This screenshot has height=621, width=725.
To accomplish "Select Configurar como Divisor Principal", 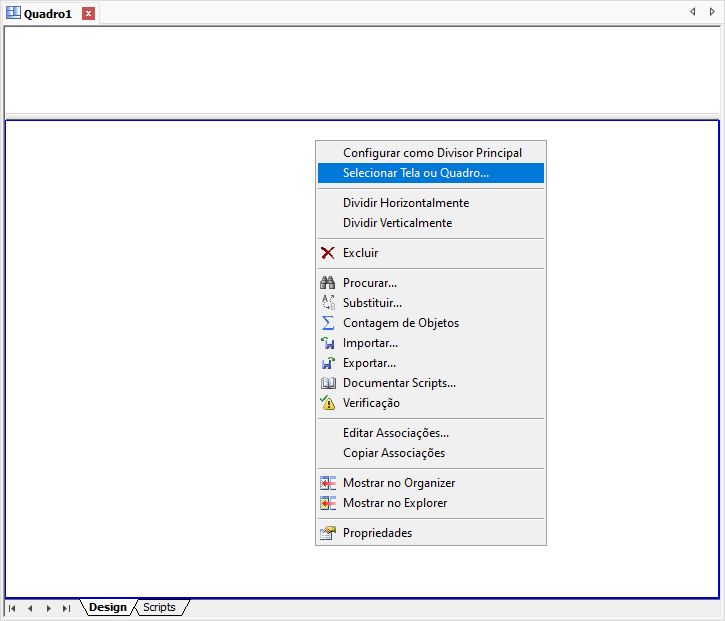I will 432,153.
